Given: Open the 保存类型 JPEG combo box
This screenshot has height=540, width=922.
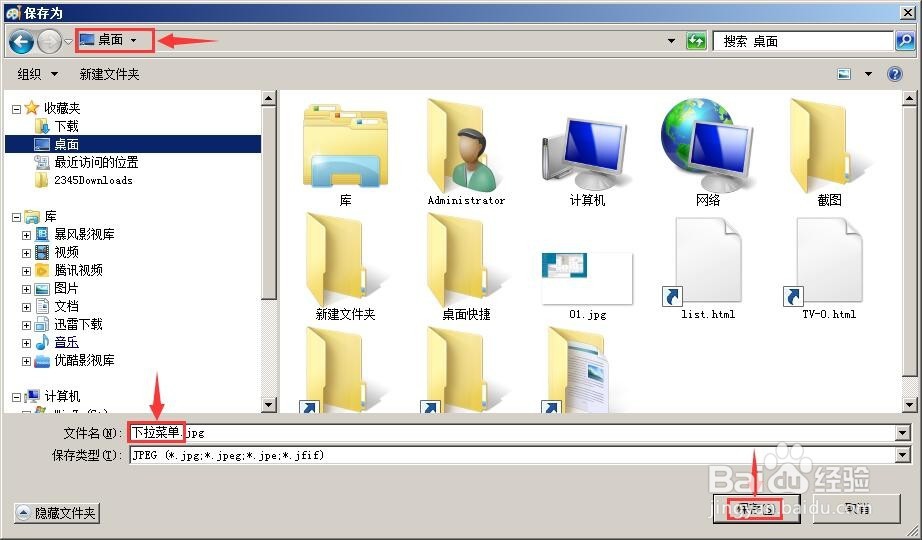Looking at the screenshot, I should (x=519, y=455).
